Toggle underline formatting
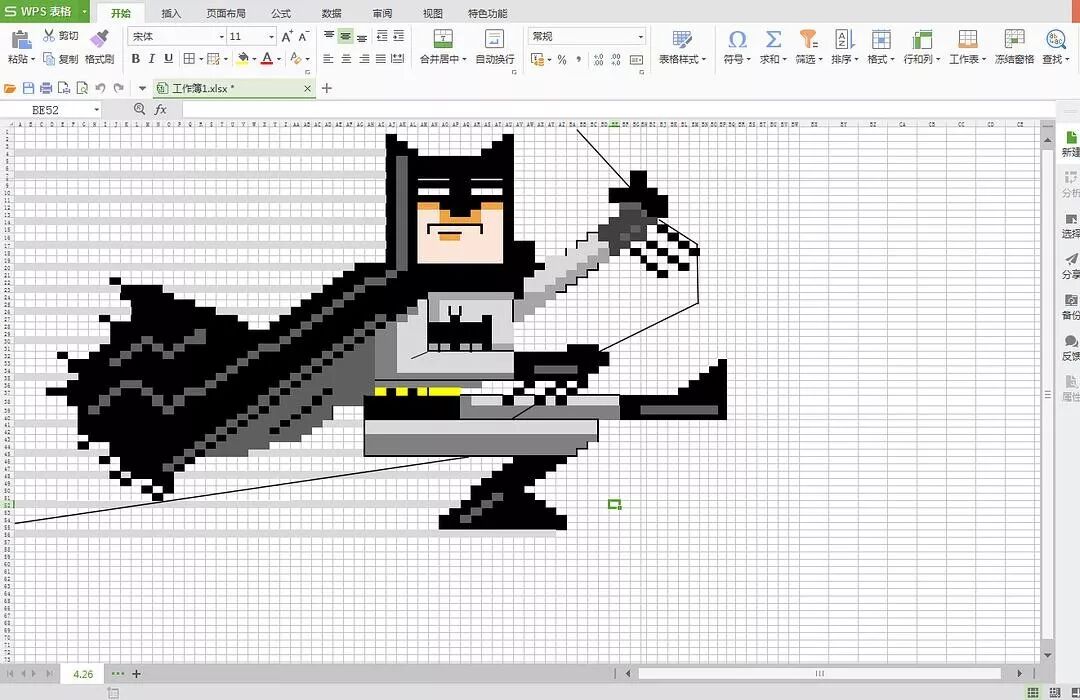The image size is (1080, 700). (x=168, y=59)
